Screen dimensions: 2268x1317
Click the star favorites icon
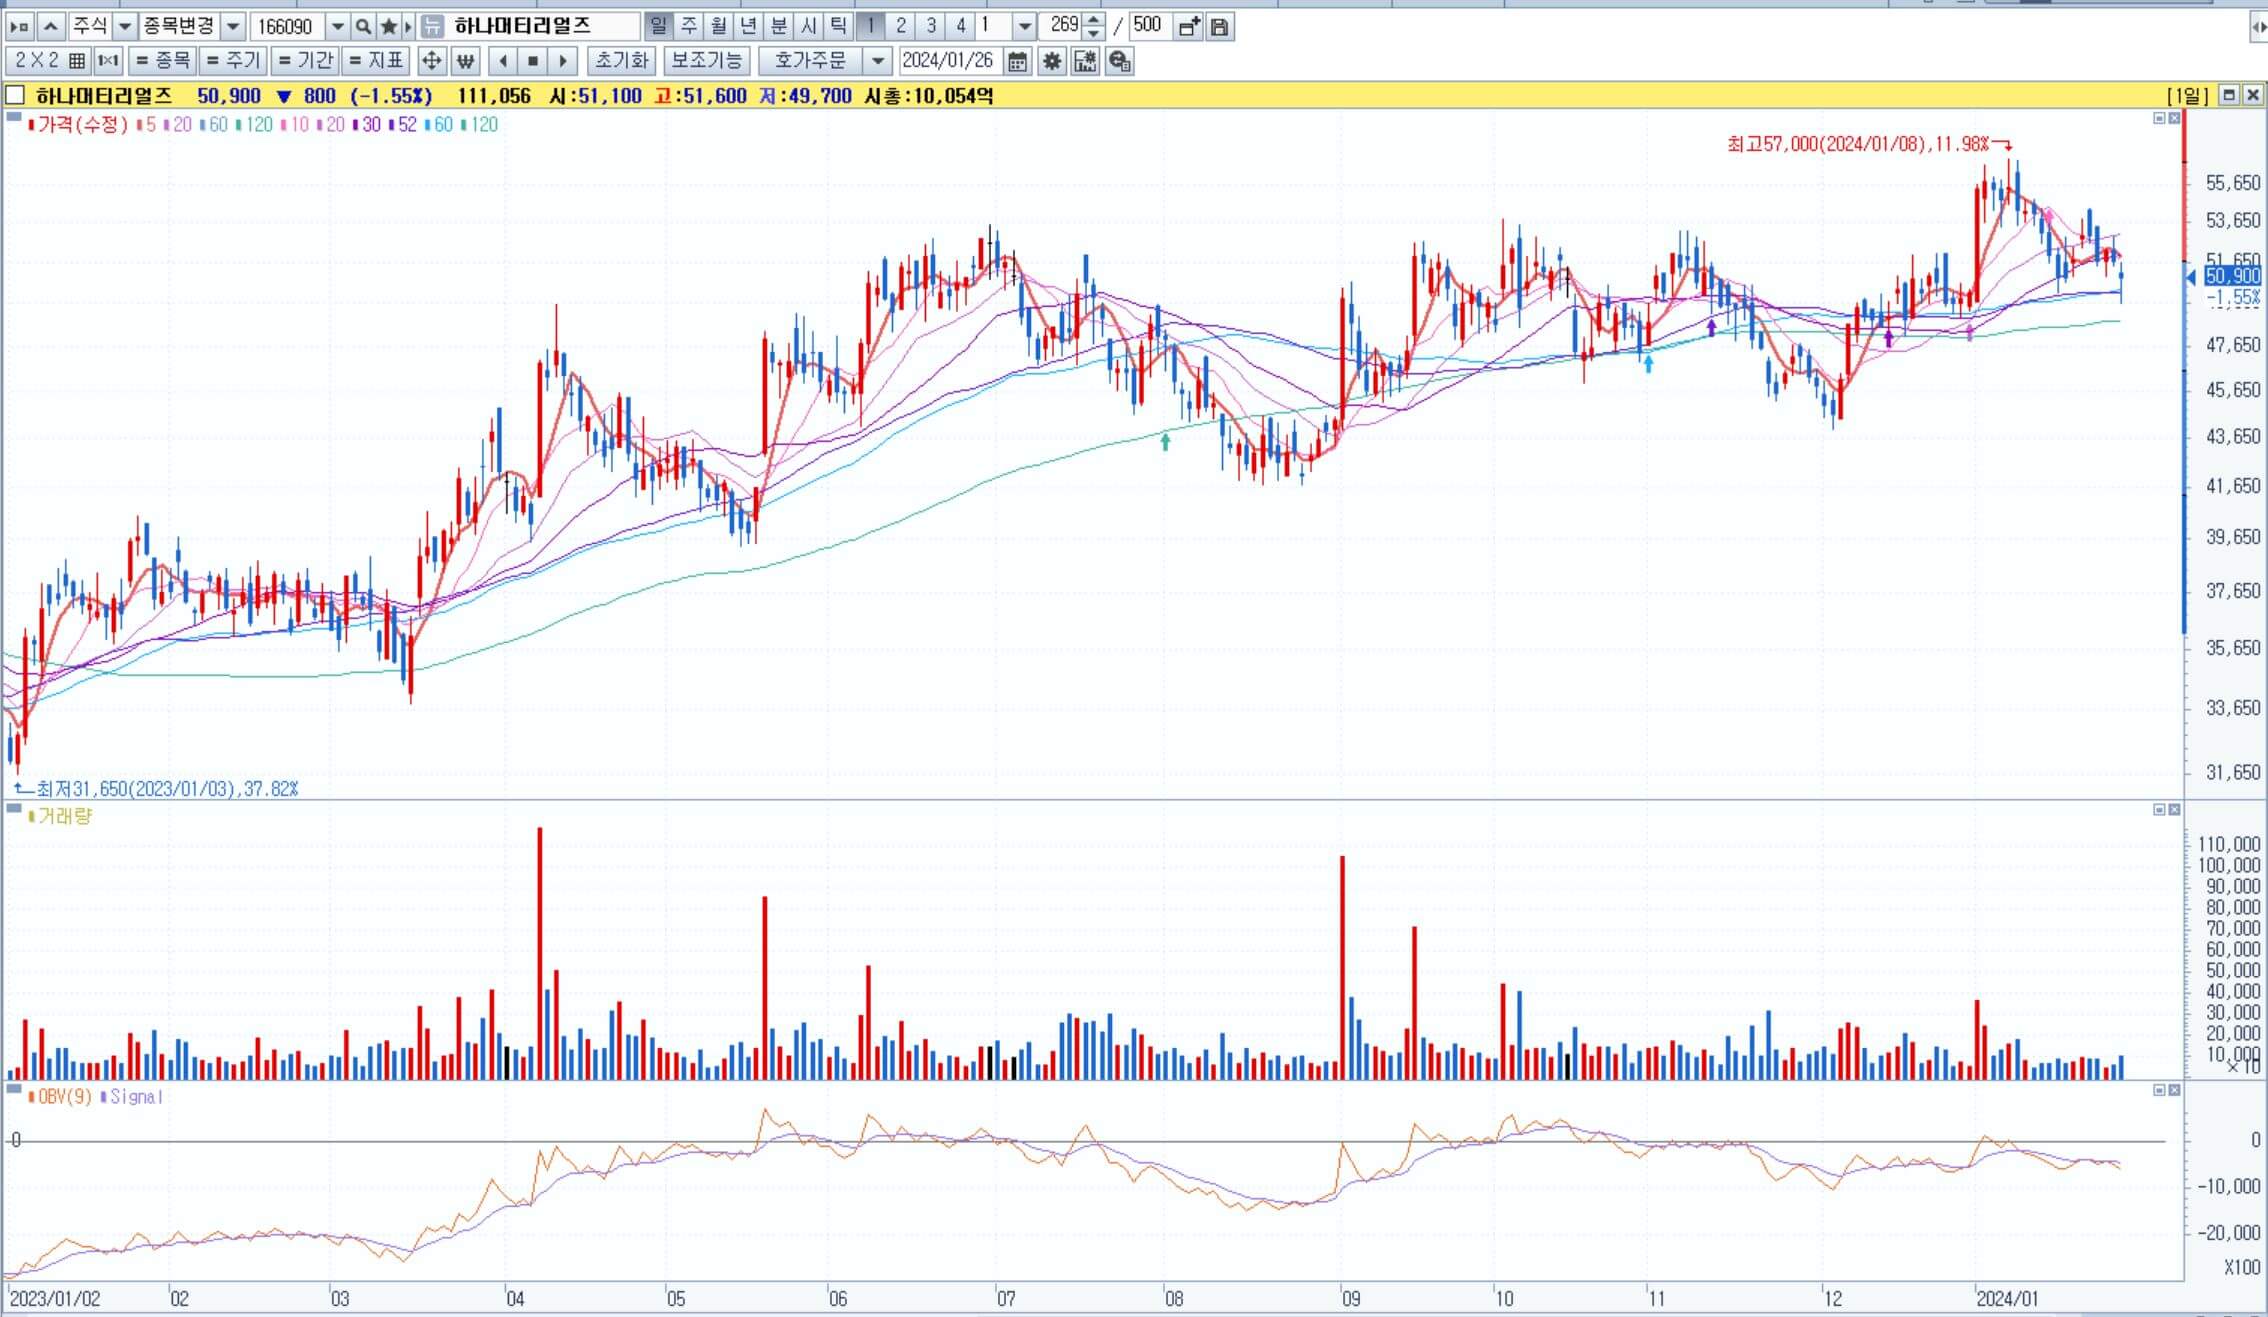389,26
